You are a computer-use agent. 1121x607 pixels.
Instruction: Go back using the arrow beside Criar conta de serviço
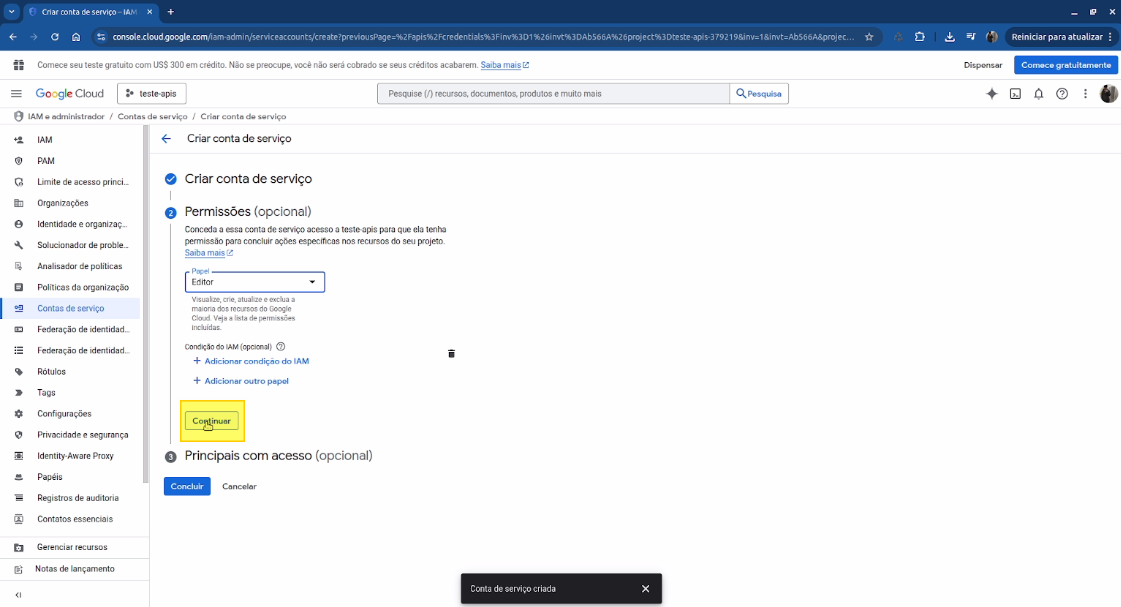(x=167, y=139)
